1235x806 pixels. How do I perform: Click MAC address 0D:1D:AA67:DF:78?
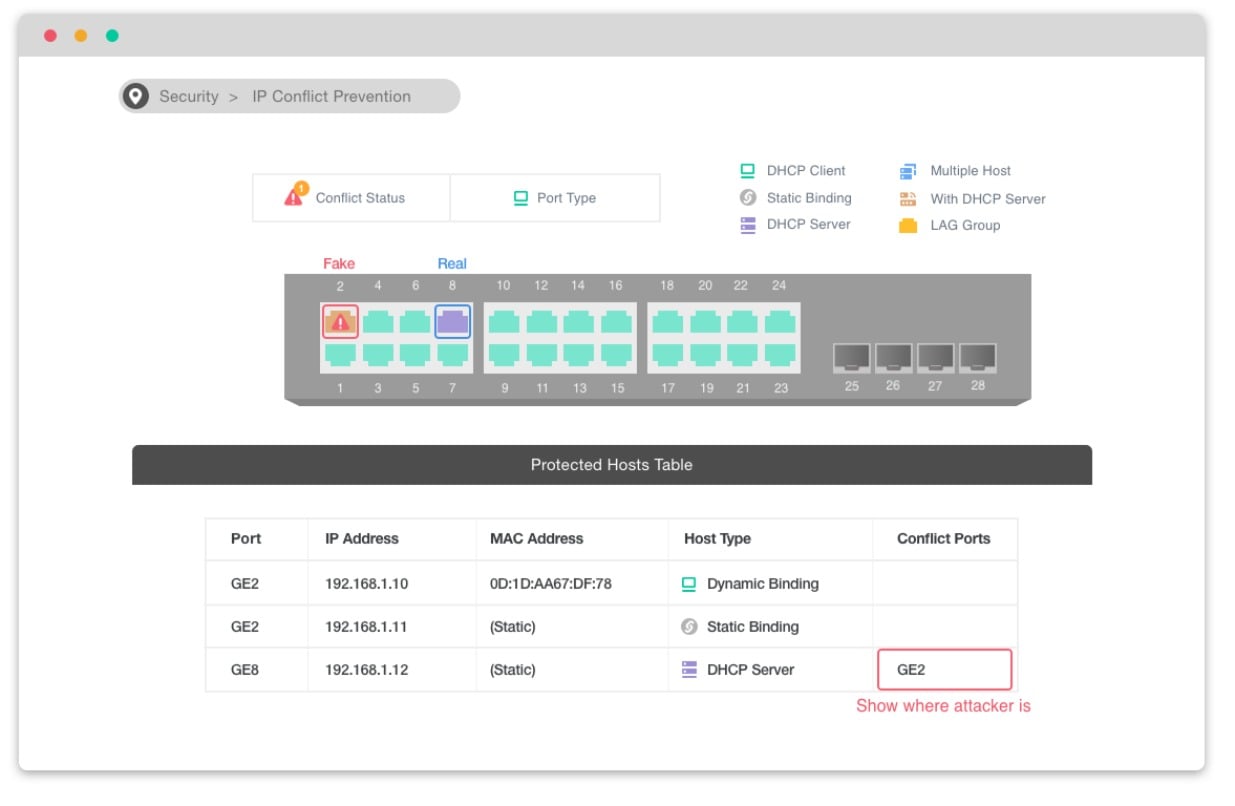(x=551, y=584)
